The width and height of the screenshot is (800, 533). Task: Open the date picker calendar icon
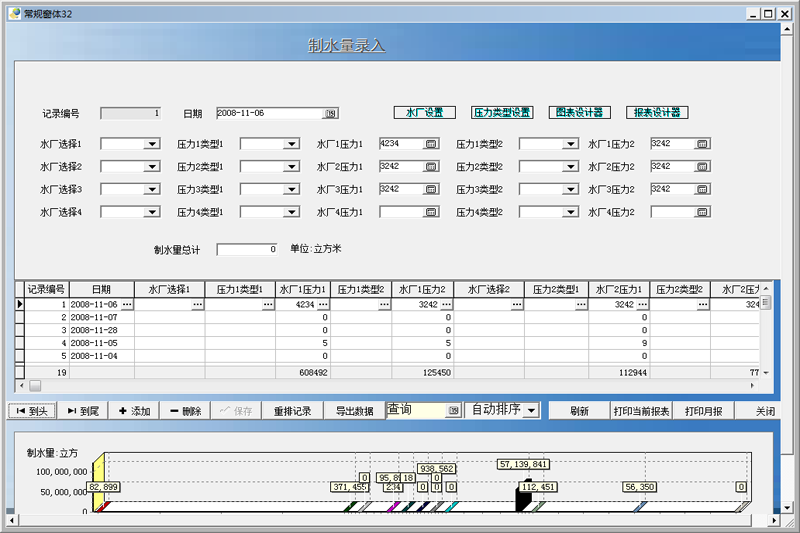(331, 113)
